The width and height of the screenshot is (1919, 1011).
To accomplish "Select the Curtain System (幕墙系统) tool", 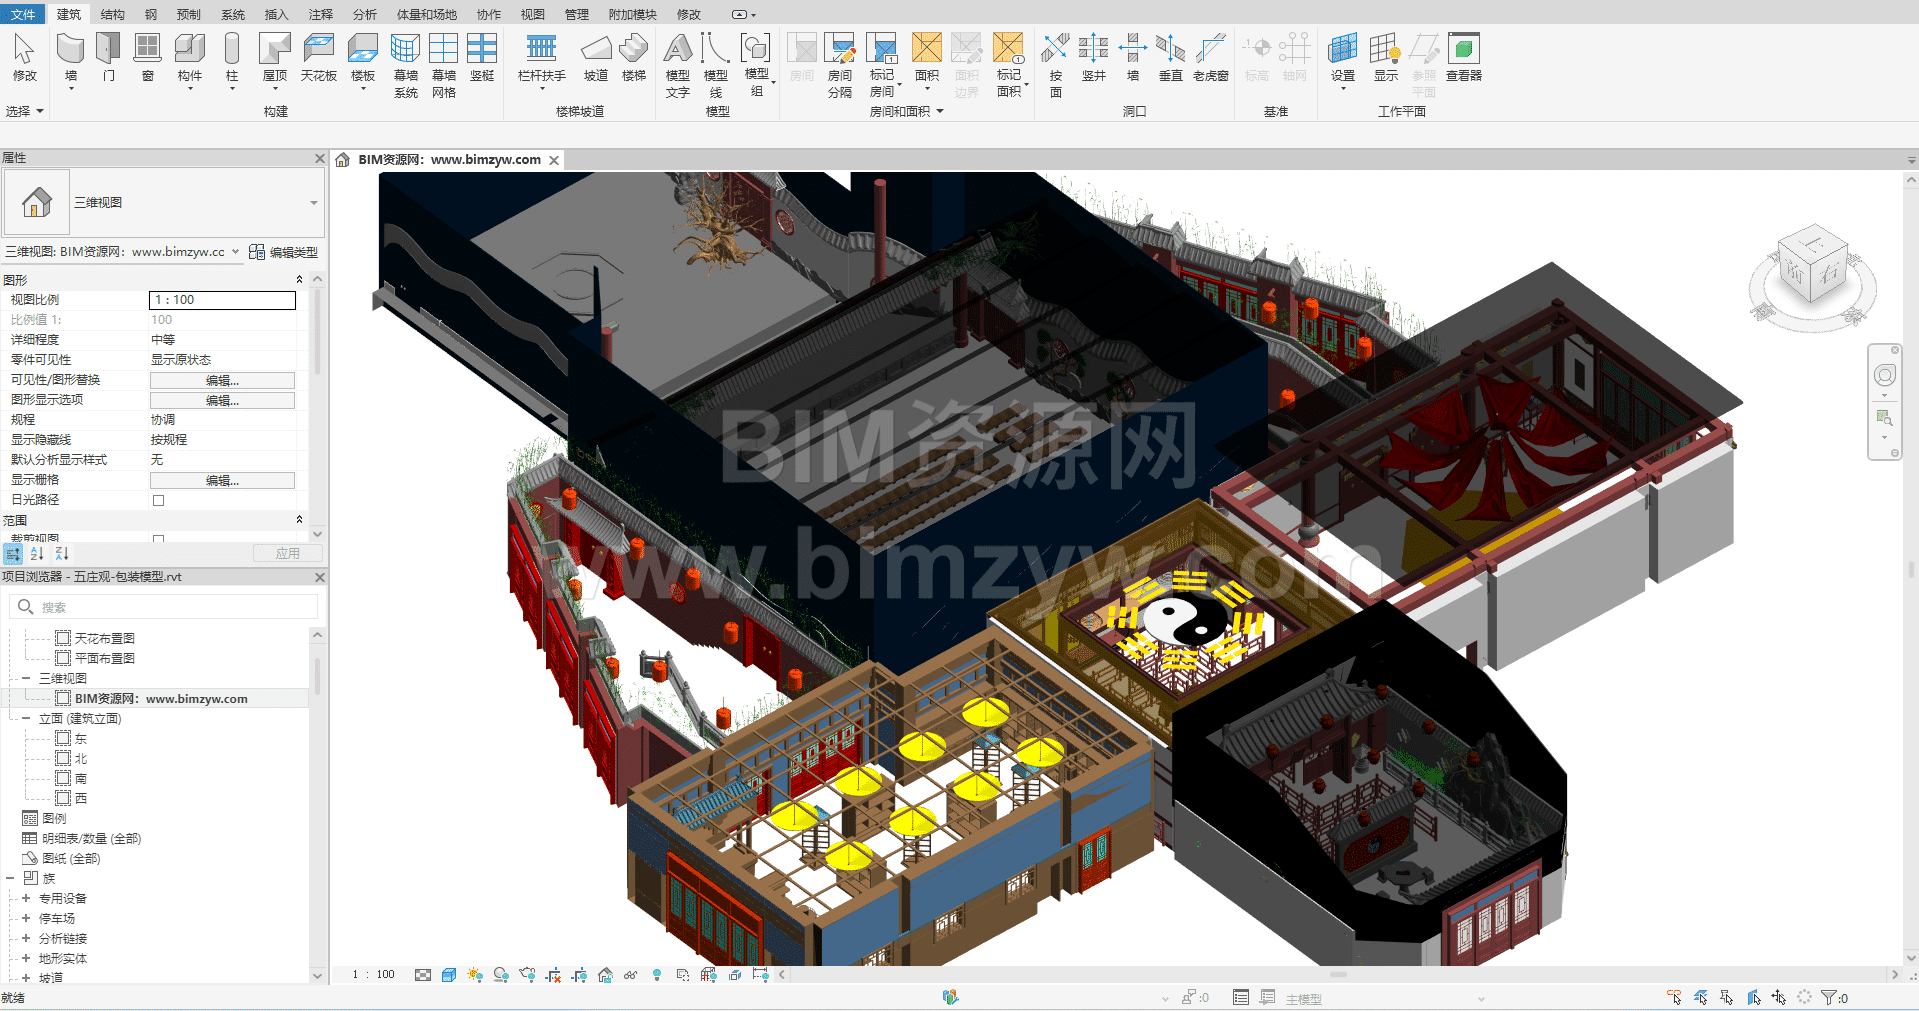I will (405, 65).
